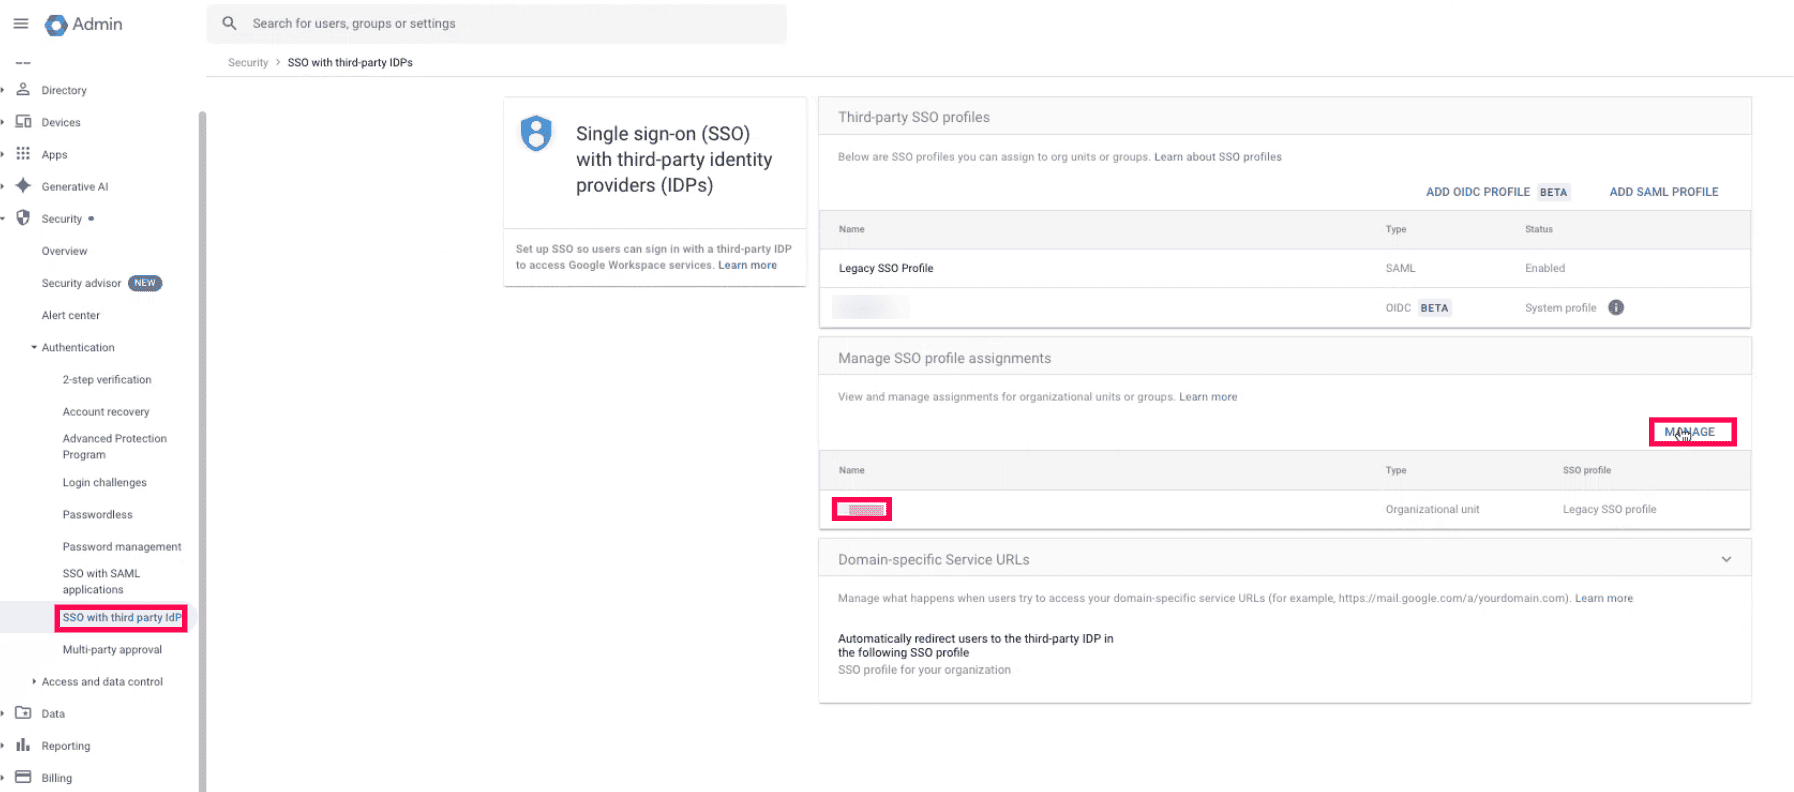Click the Security shield icon

[x=23, y=217]
